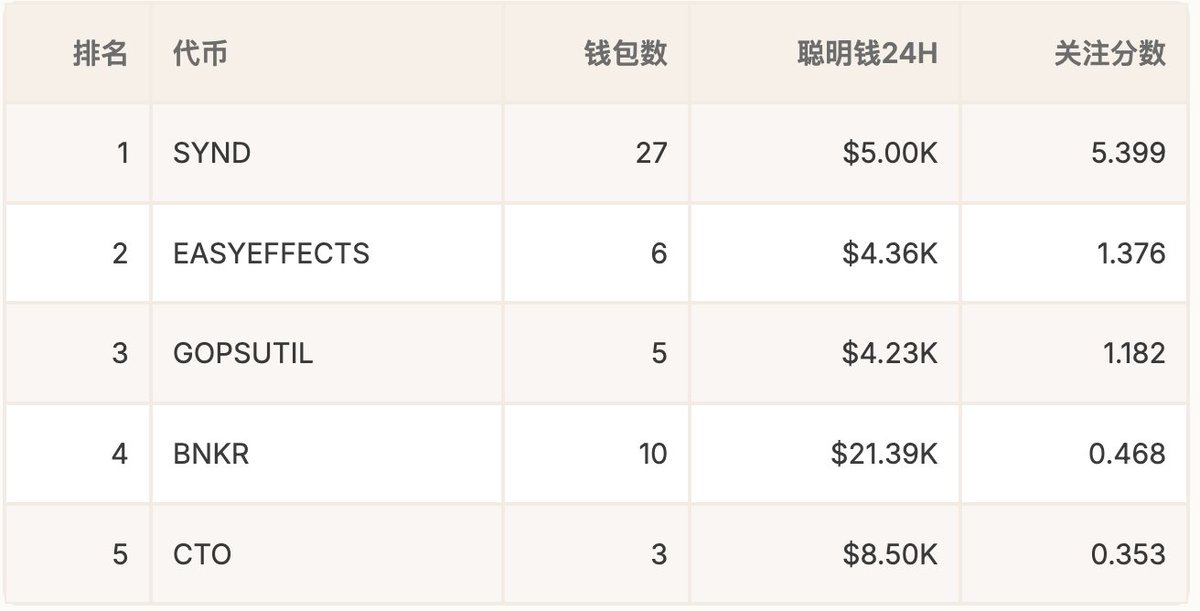Click the 1.376 attention score cell
The width and height of the screenshot is (1200, 611).
click(x=1131, y=254)
